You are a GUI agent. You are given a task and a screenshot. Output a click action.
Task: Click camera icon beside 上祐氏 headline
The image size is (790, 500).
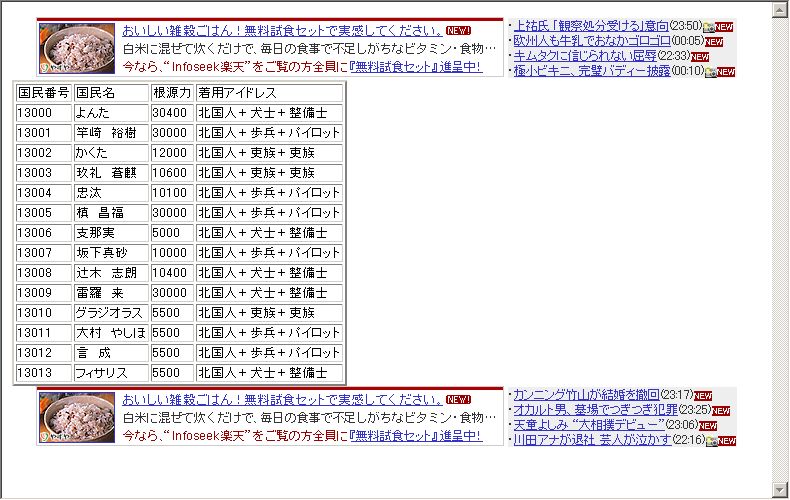coord(708,27)
